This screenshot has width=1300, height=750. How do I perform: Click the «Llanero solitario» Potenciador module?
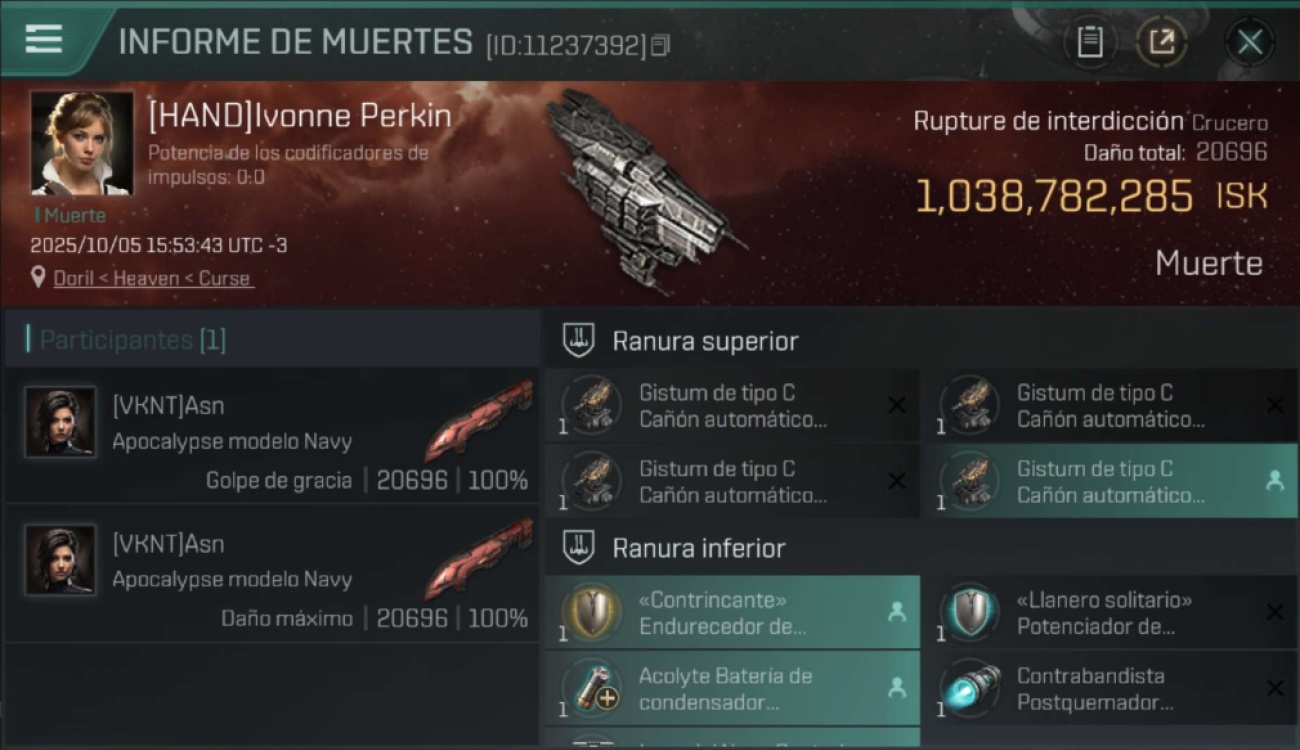tap(1109, 613)
